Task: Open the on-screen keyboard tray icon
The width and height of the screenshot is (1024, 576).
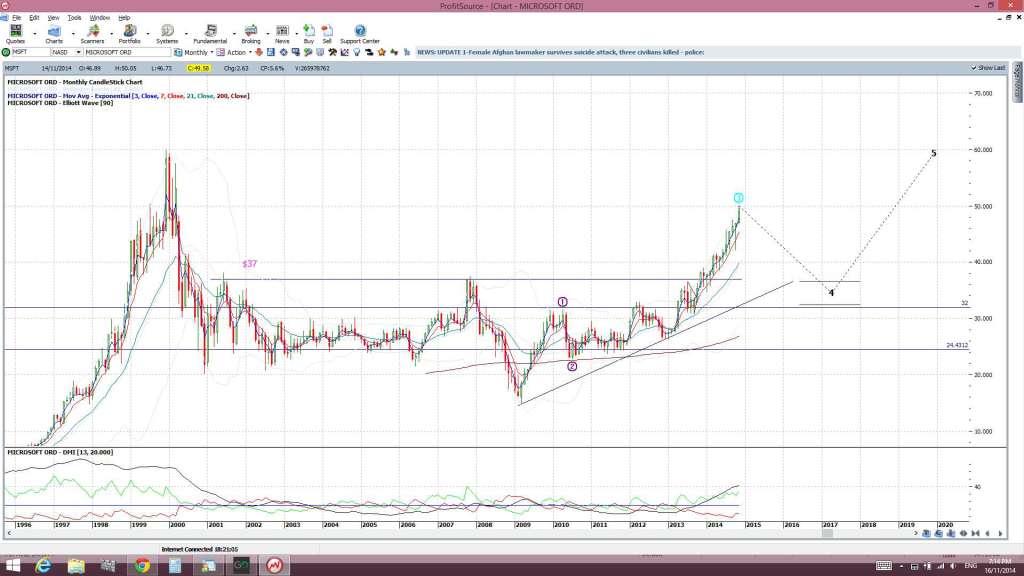Action: click(x=884, y=566)
